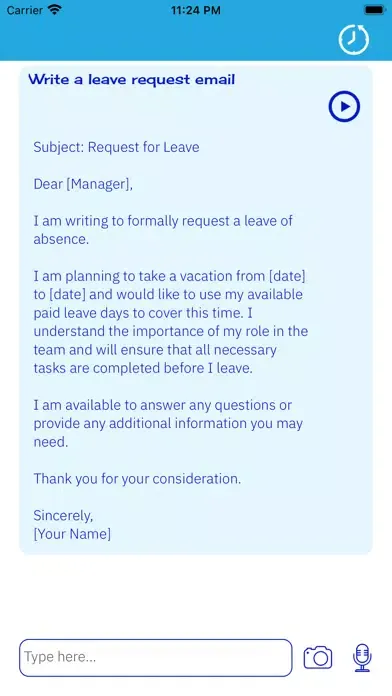Screen dimensions: 392x696
Task: Tap the camera icon to attach photo
Action: pos(318,657)
